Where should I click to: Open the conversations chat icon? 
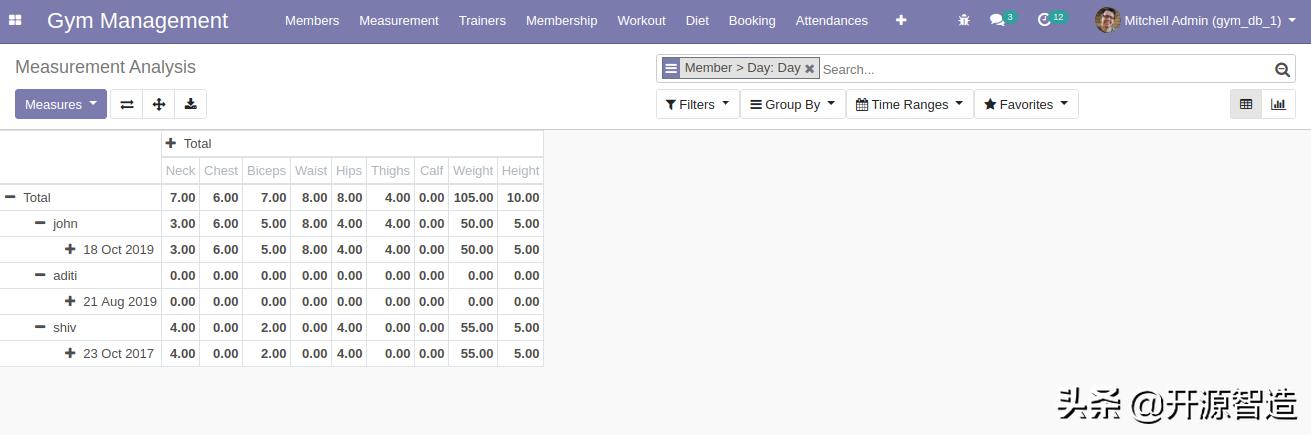pos(997,20)
